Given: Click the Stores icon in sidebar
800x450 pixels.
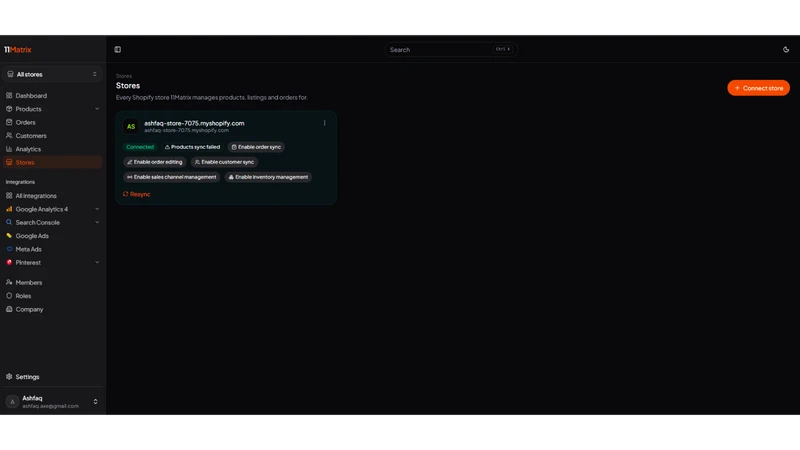Looking at the screenshot, I should point(9,162).
